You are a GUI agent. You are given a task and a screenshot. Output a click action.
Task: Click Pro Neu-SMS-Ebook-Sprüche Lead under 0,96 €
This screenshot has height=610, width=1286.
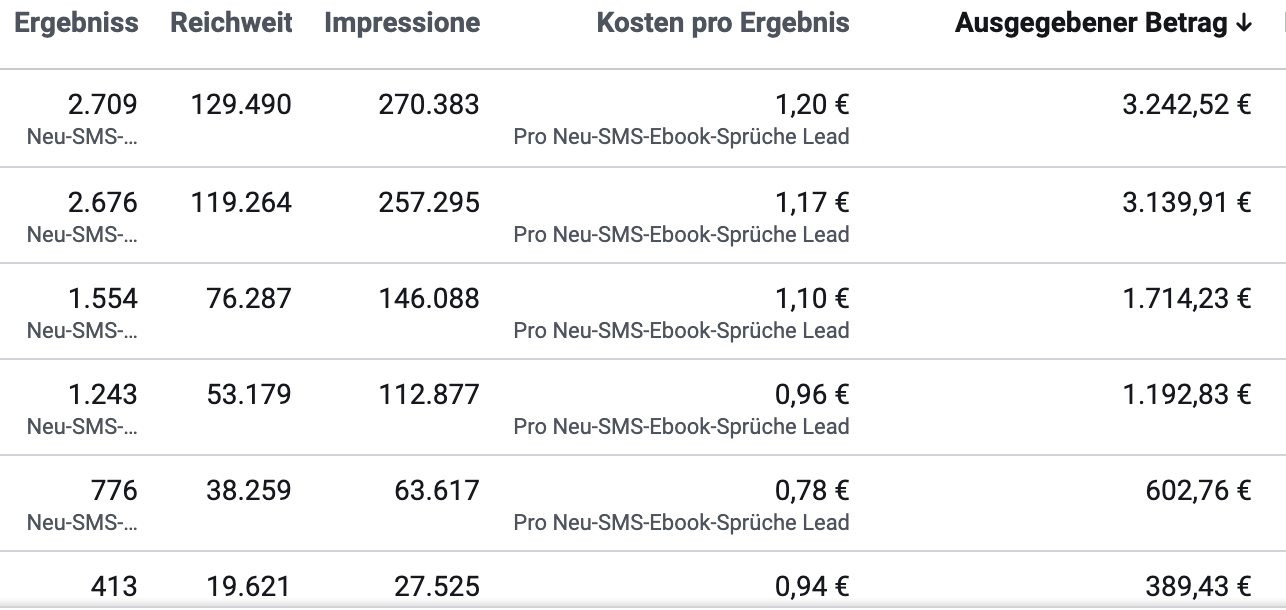pos(681,426)
